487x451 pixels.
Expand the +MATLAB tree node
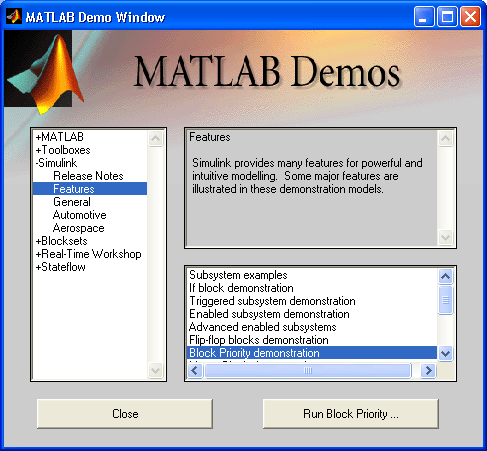[60, 137]
